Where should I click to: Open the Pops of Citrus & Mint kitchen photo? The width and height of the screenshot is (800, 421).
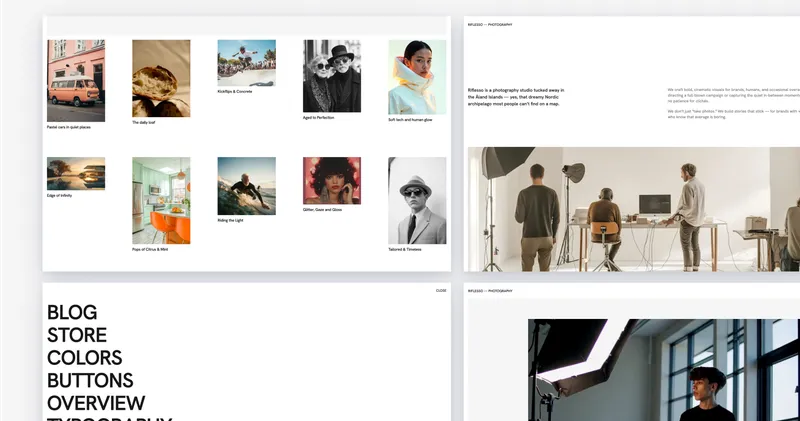pyautogui.click(x=161, y=200)
